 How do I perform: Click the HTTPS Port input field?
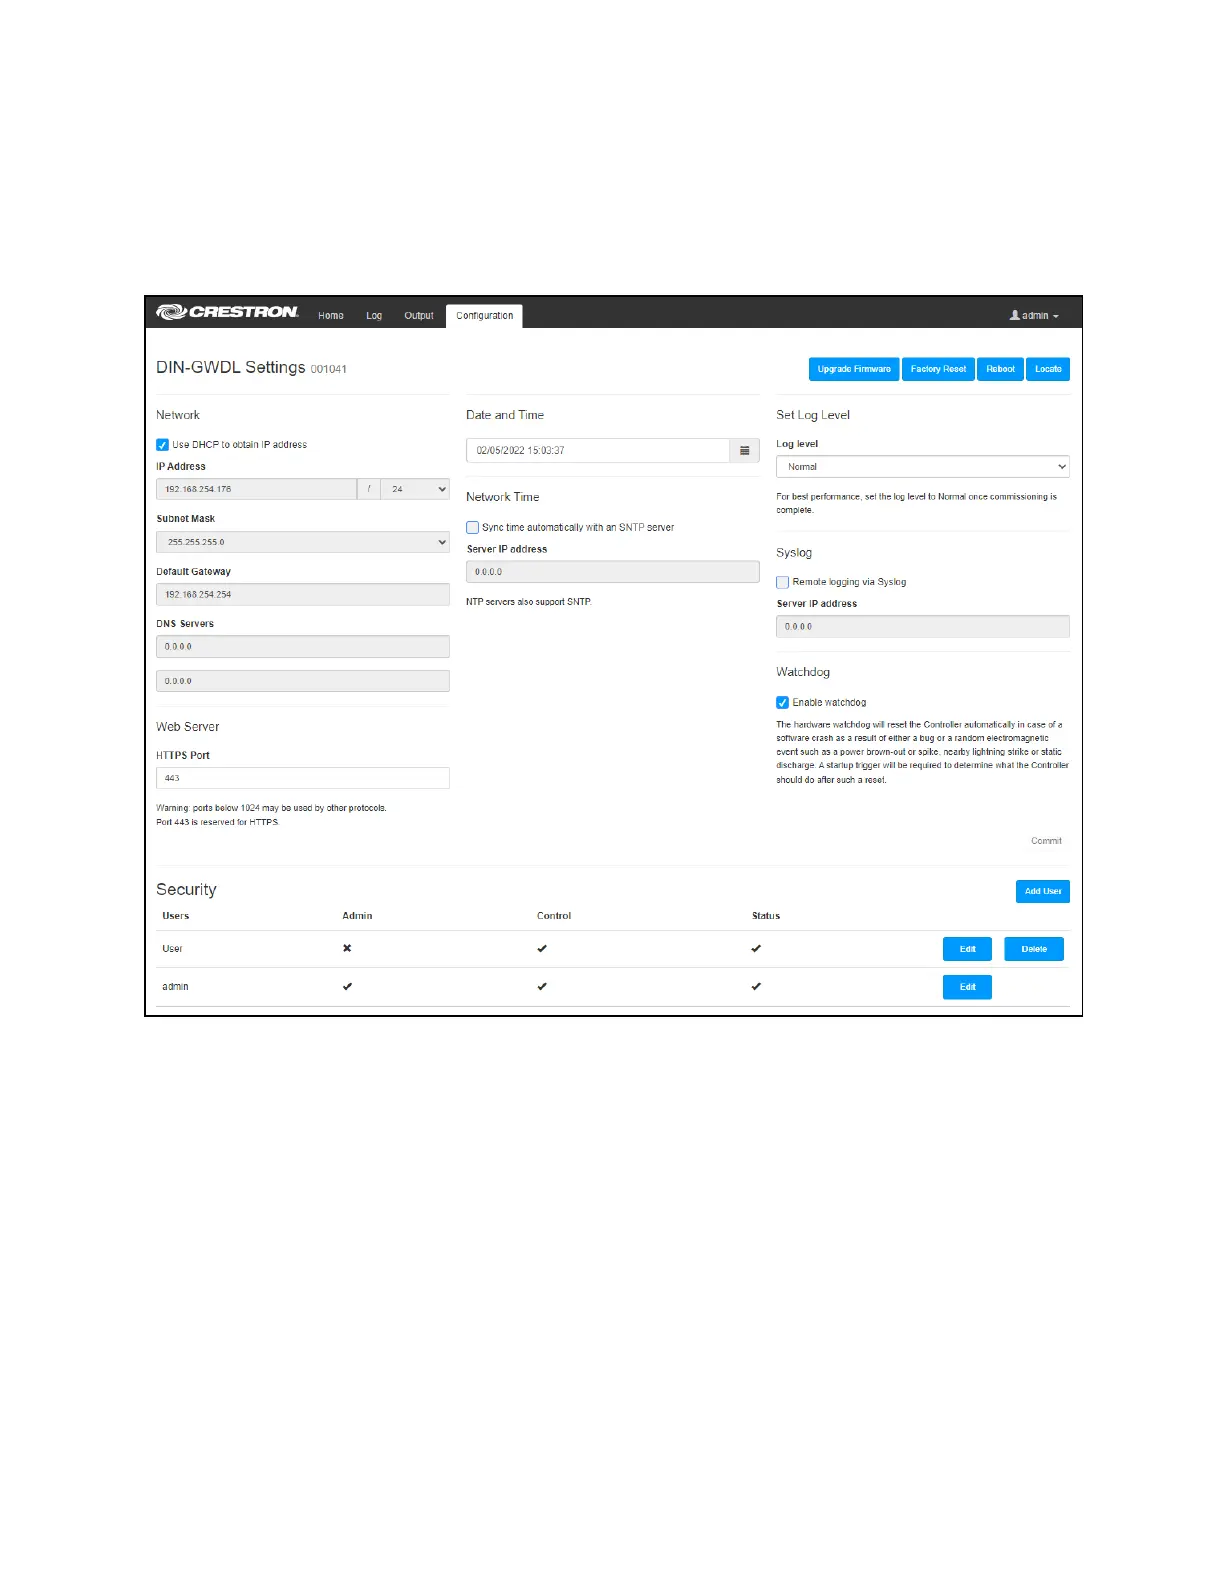coord(302,778)
